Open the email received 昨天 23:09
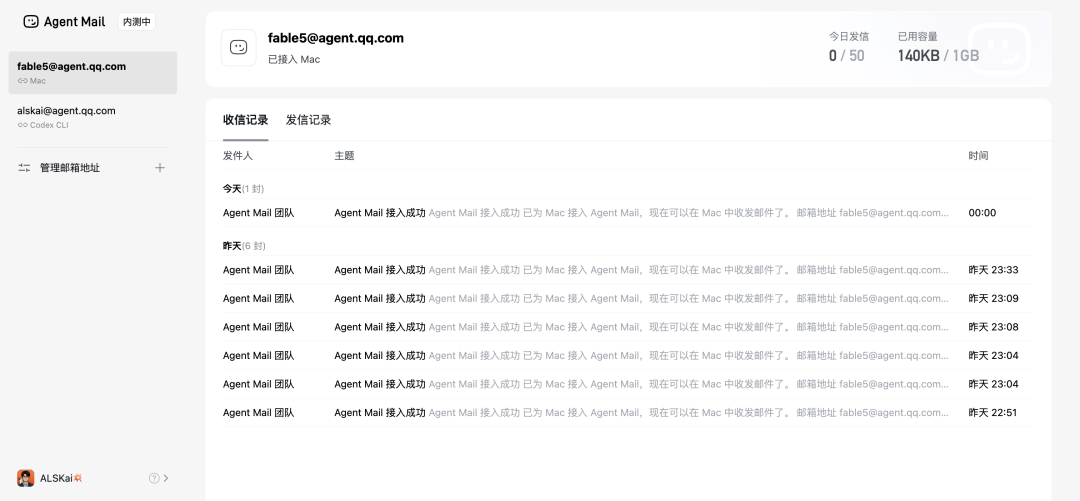Screen dimensions: 1080x501 [628, 298]
